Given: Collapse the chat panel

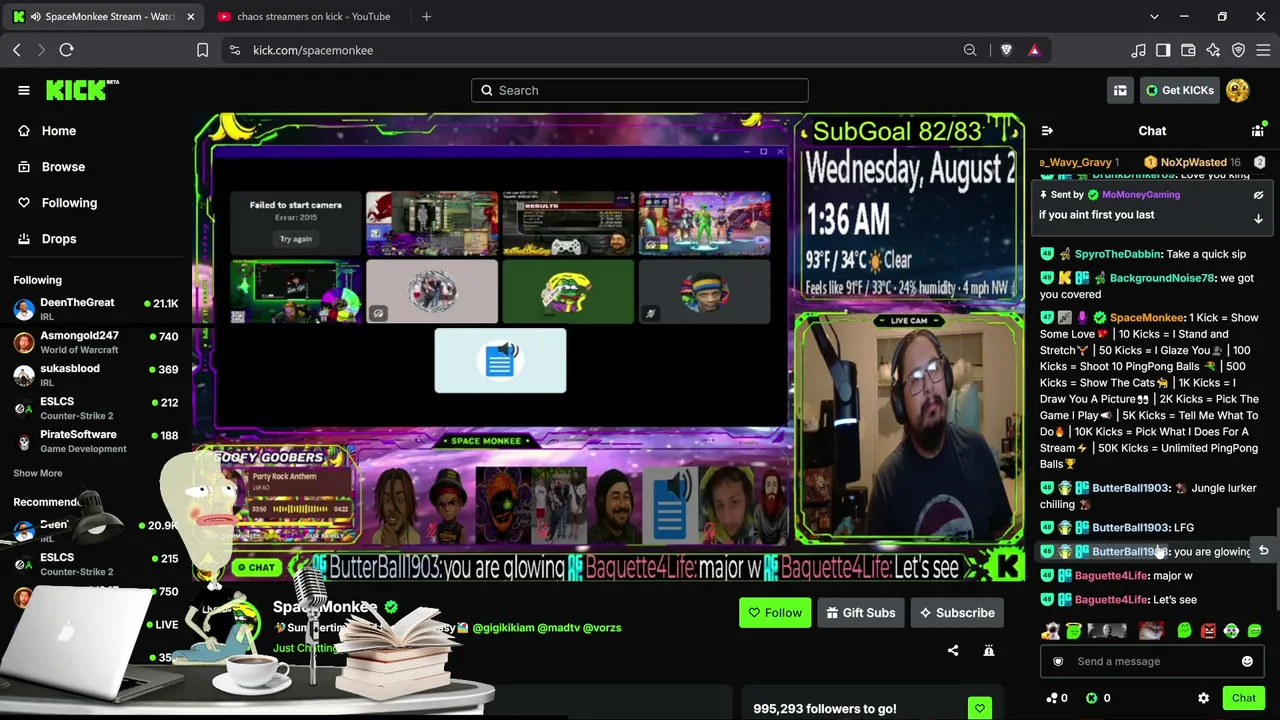Looking at the screenshot, I should [x=1047, y=131].
